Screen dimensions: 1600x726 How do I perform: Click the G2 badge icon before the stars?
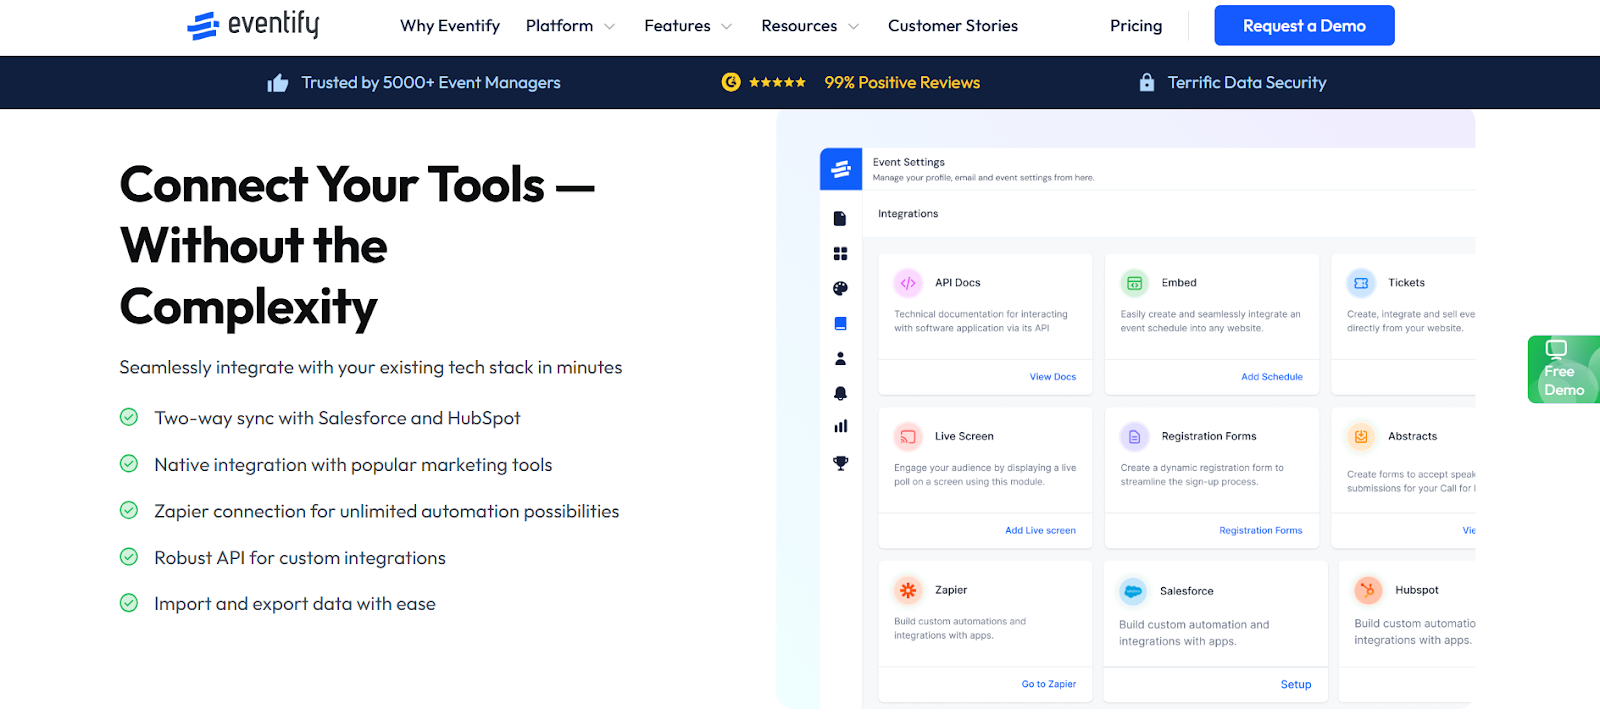(x=731, y=82)
